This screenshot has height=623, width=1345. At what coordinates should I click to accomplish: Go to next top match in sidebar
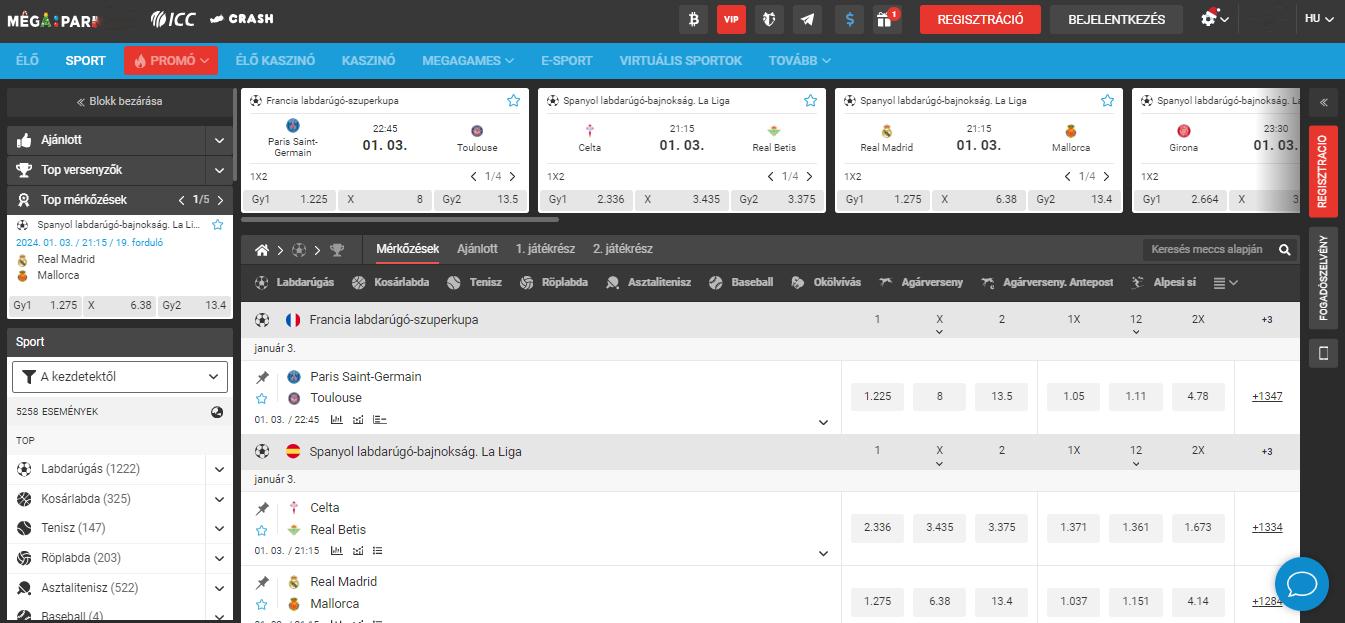[x=220, y=199]
